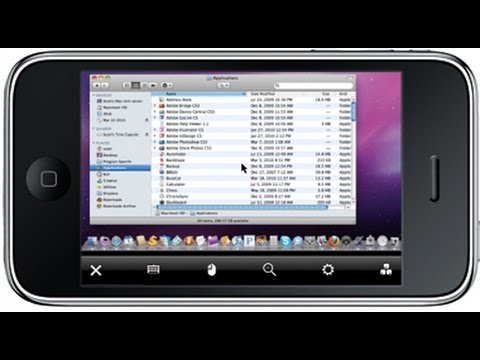The image size is (480, 360).
Task: Tap the X icon in the remote toolbar
Action: point(96,270)
